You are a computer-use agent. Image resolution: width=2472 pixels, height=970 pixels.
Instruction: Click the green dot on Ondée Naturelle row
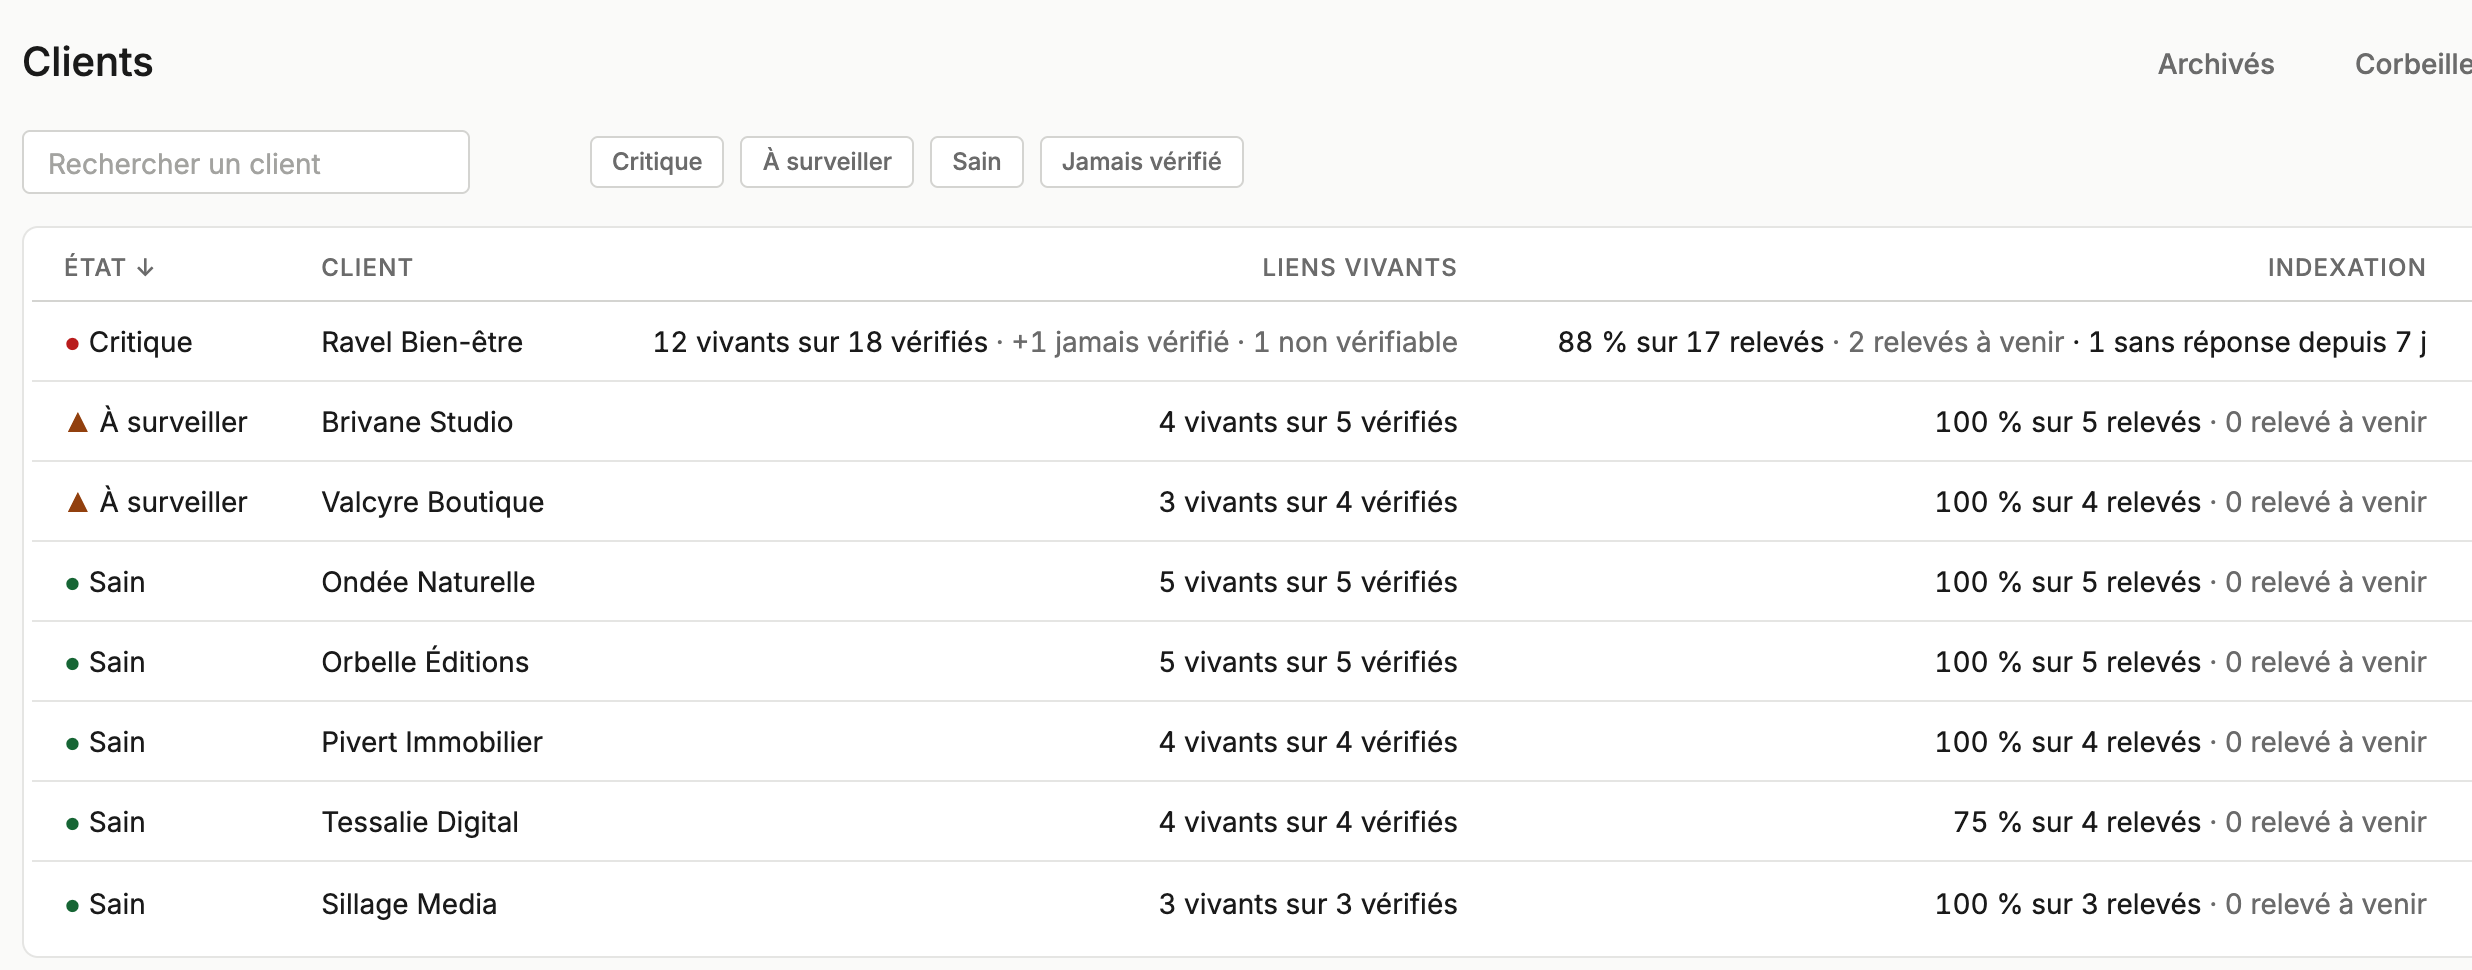point(72,584)
